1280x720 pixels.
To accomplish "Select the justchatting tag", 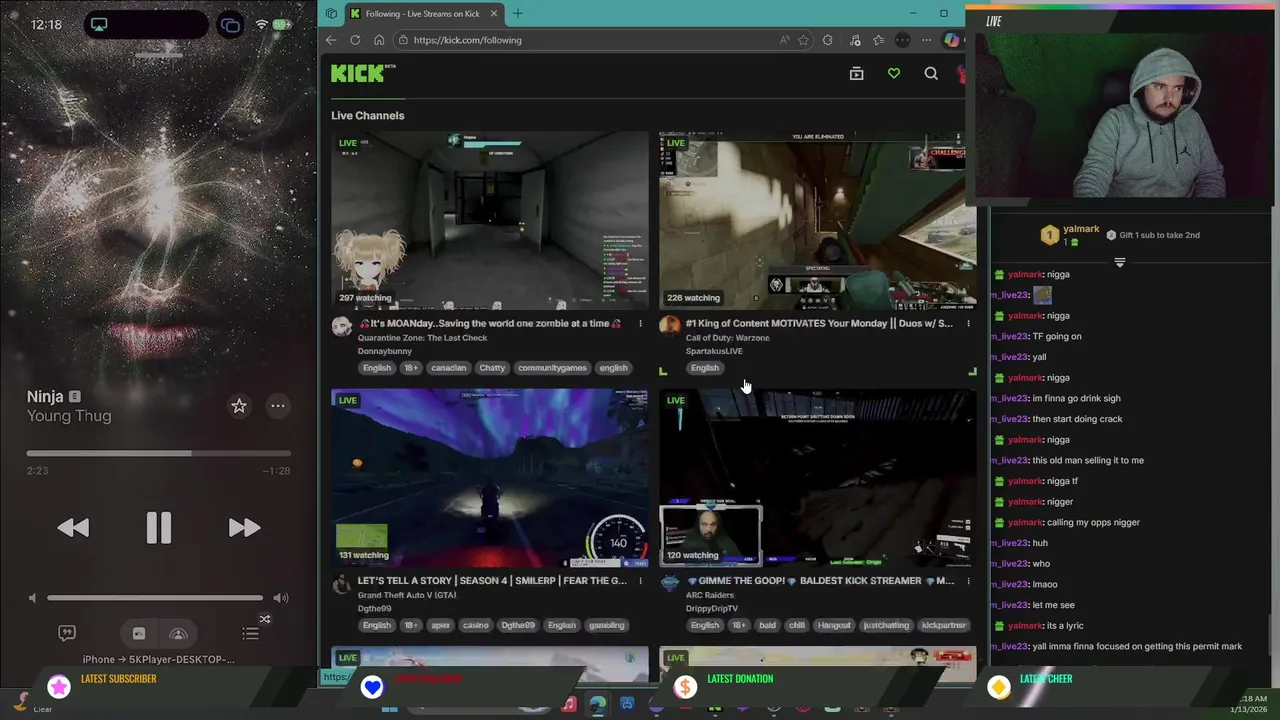I will point(886,625).
